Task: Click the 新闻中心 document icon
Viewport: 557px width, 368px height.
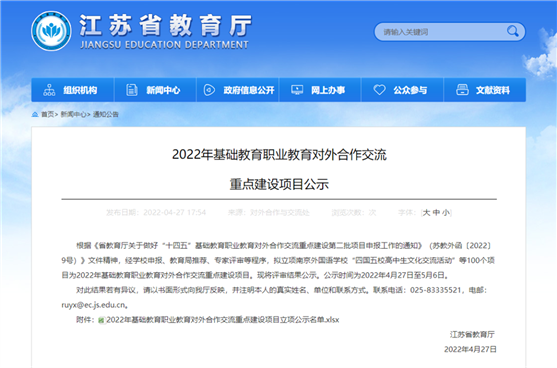Action: pos(132,90)
